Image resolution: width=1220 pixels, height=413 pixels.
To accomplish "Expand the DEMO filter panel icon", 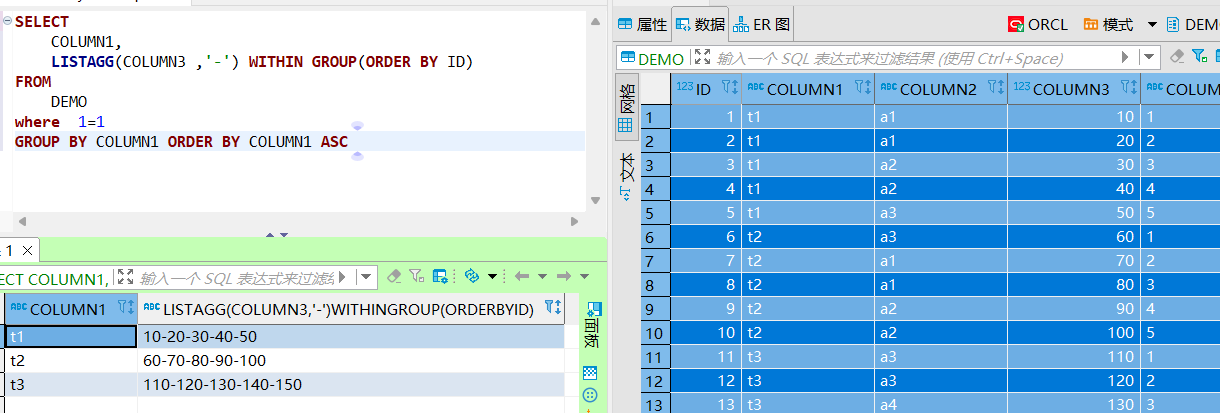I will pos(701,58).
